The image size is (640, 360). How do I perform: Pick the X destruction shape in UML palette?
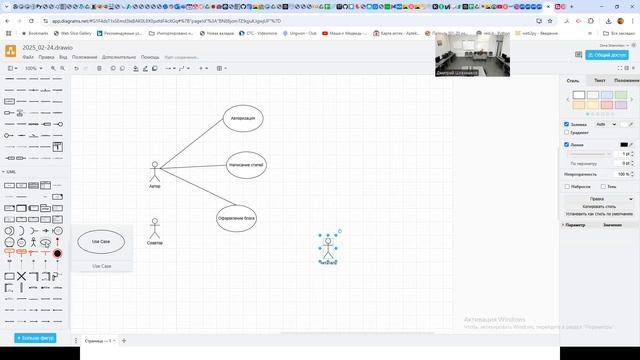point(21,276)
